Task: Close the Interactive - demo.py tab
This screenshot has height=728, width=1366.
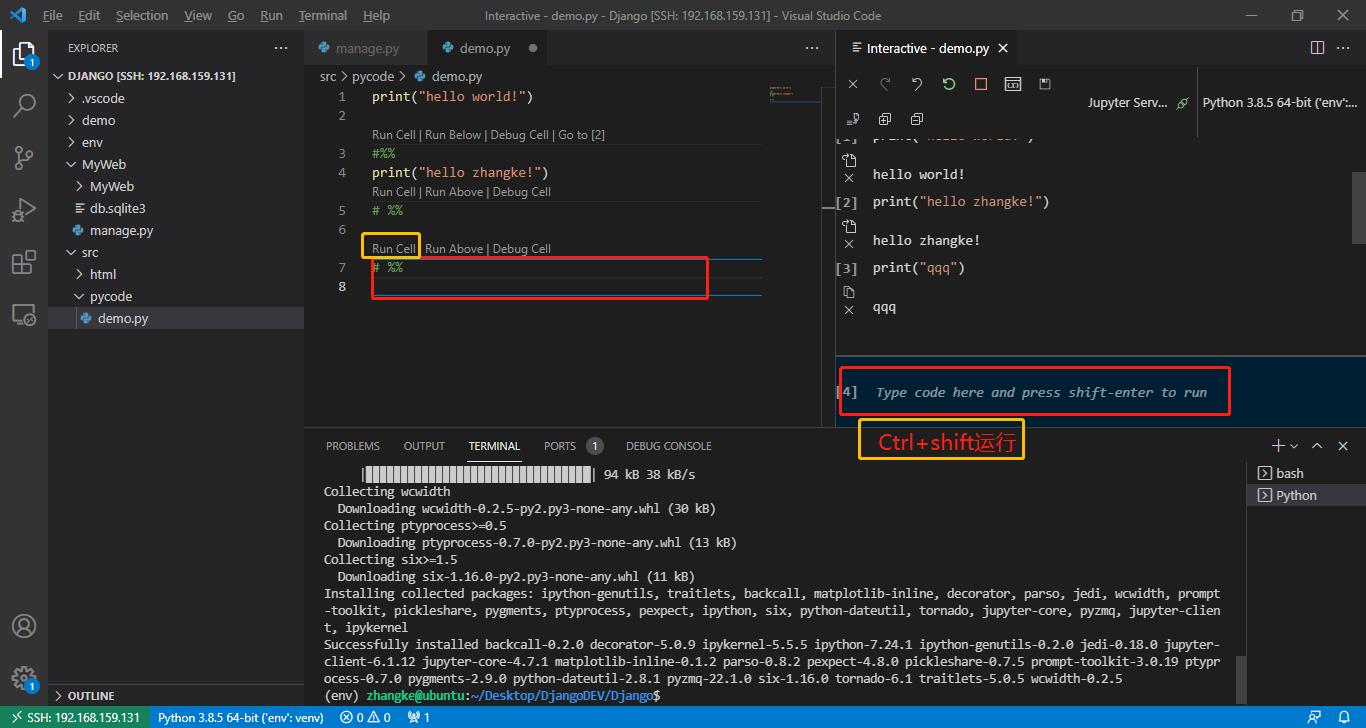Action: coord(1003,48)
